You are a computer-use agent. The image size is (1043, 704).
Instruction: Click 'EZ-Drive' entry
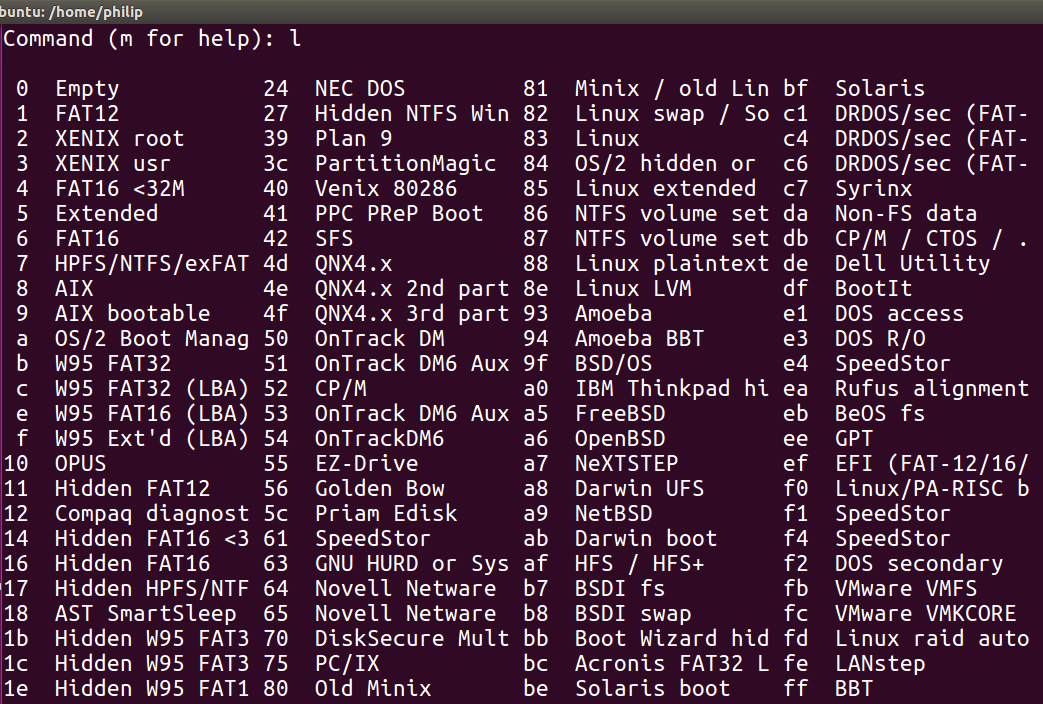[x=367, y=464]
